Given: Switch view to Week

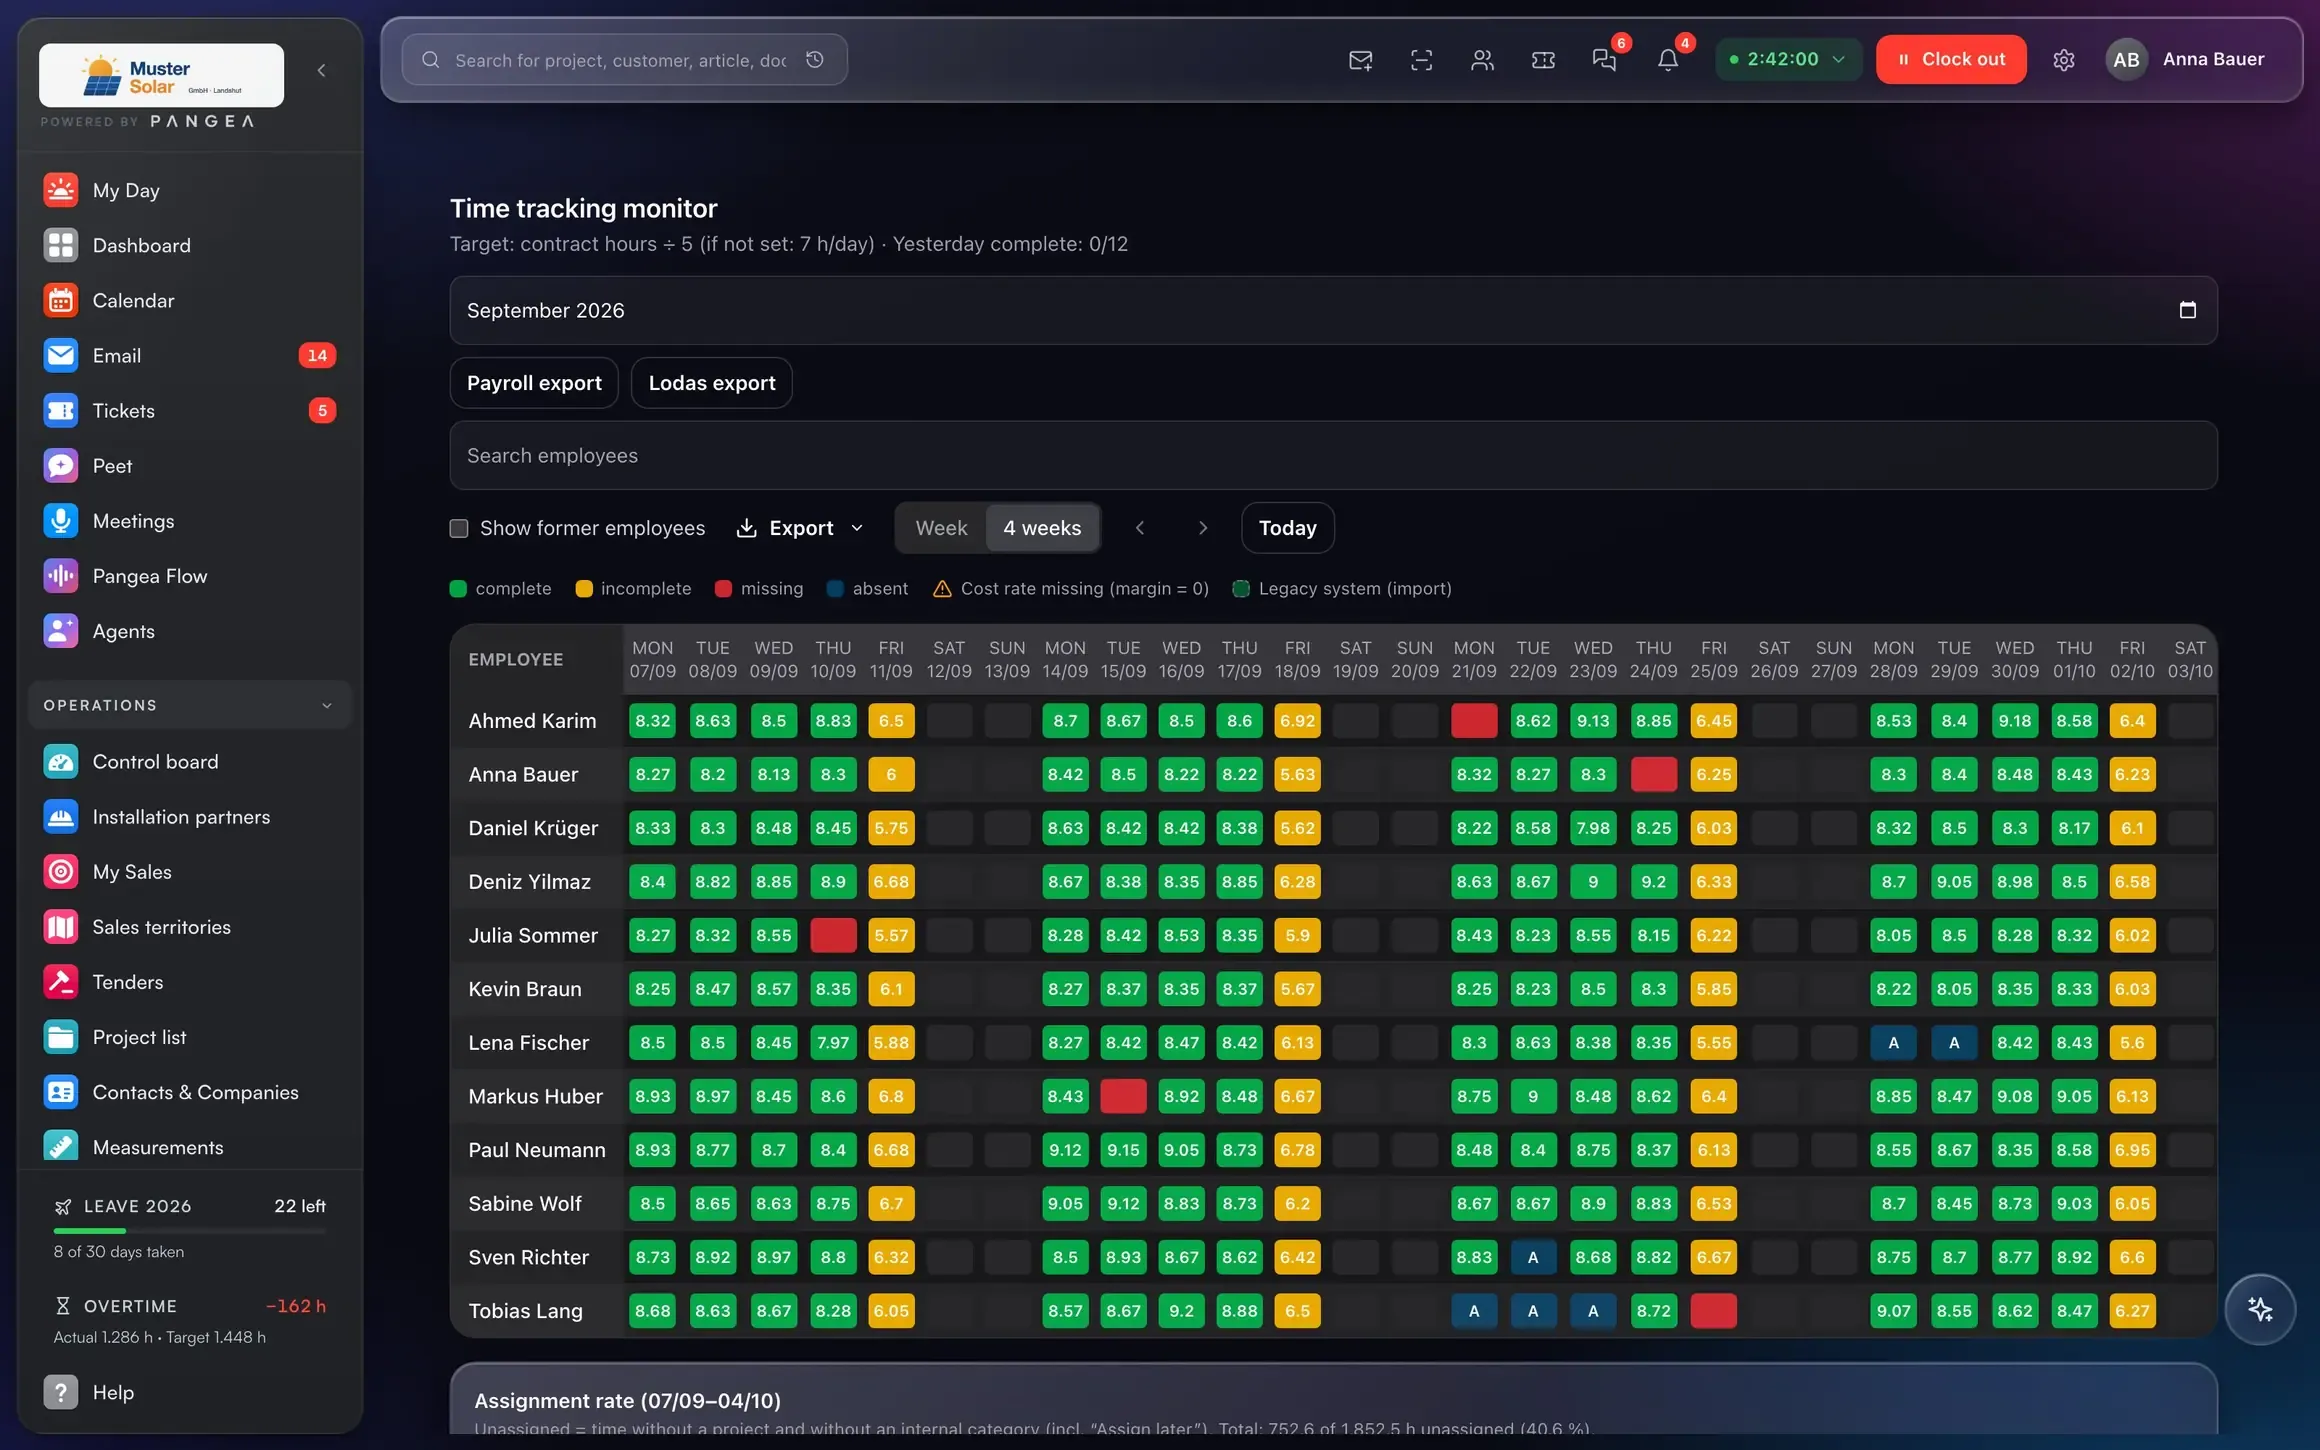Looking at the screenshot, I should tap(941, 528).
